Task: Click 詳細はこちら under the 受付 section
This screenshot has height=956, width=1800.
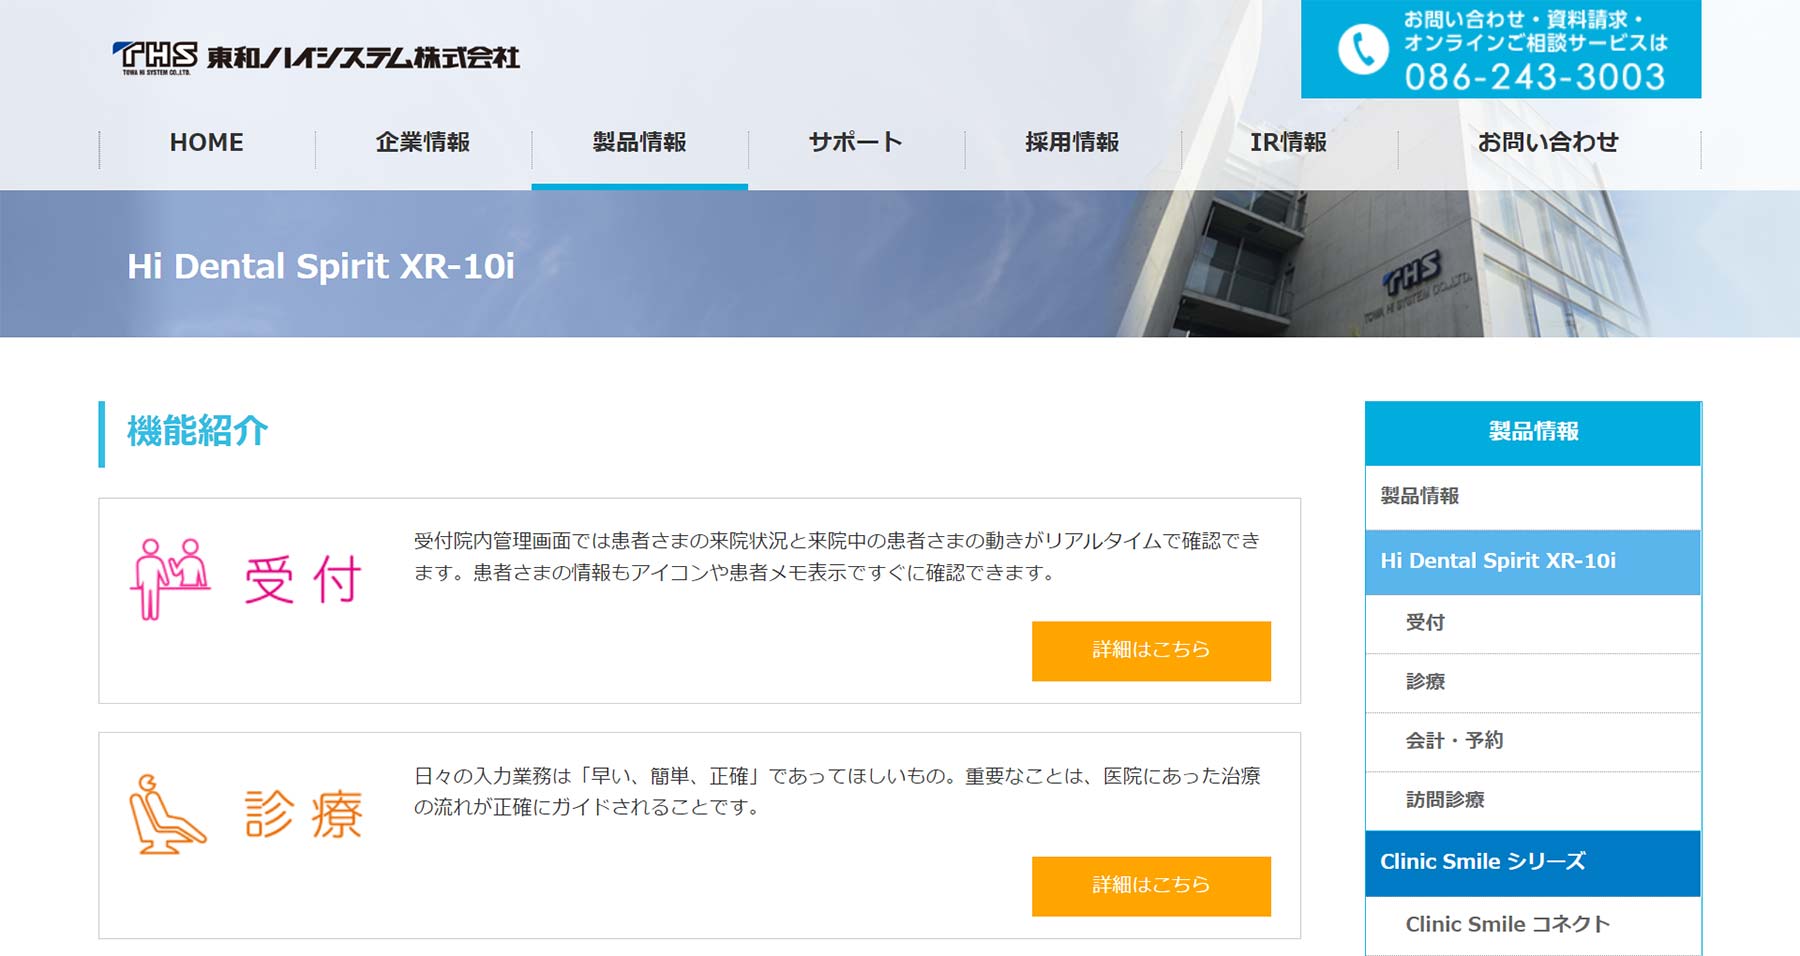Action: coord(1150,650)
